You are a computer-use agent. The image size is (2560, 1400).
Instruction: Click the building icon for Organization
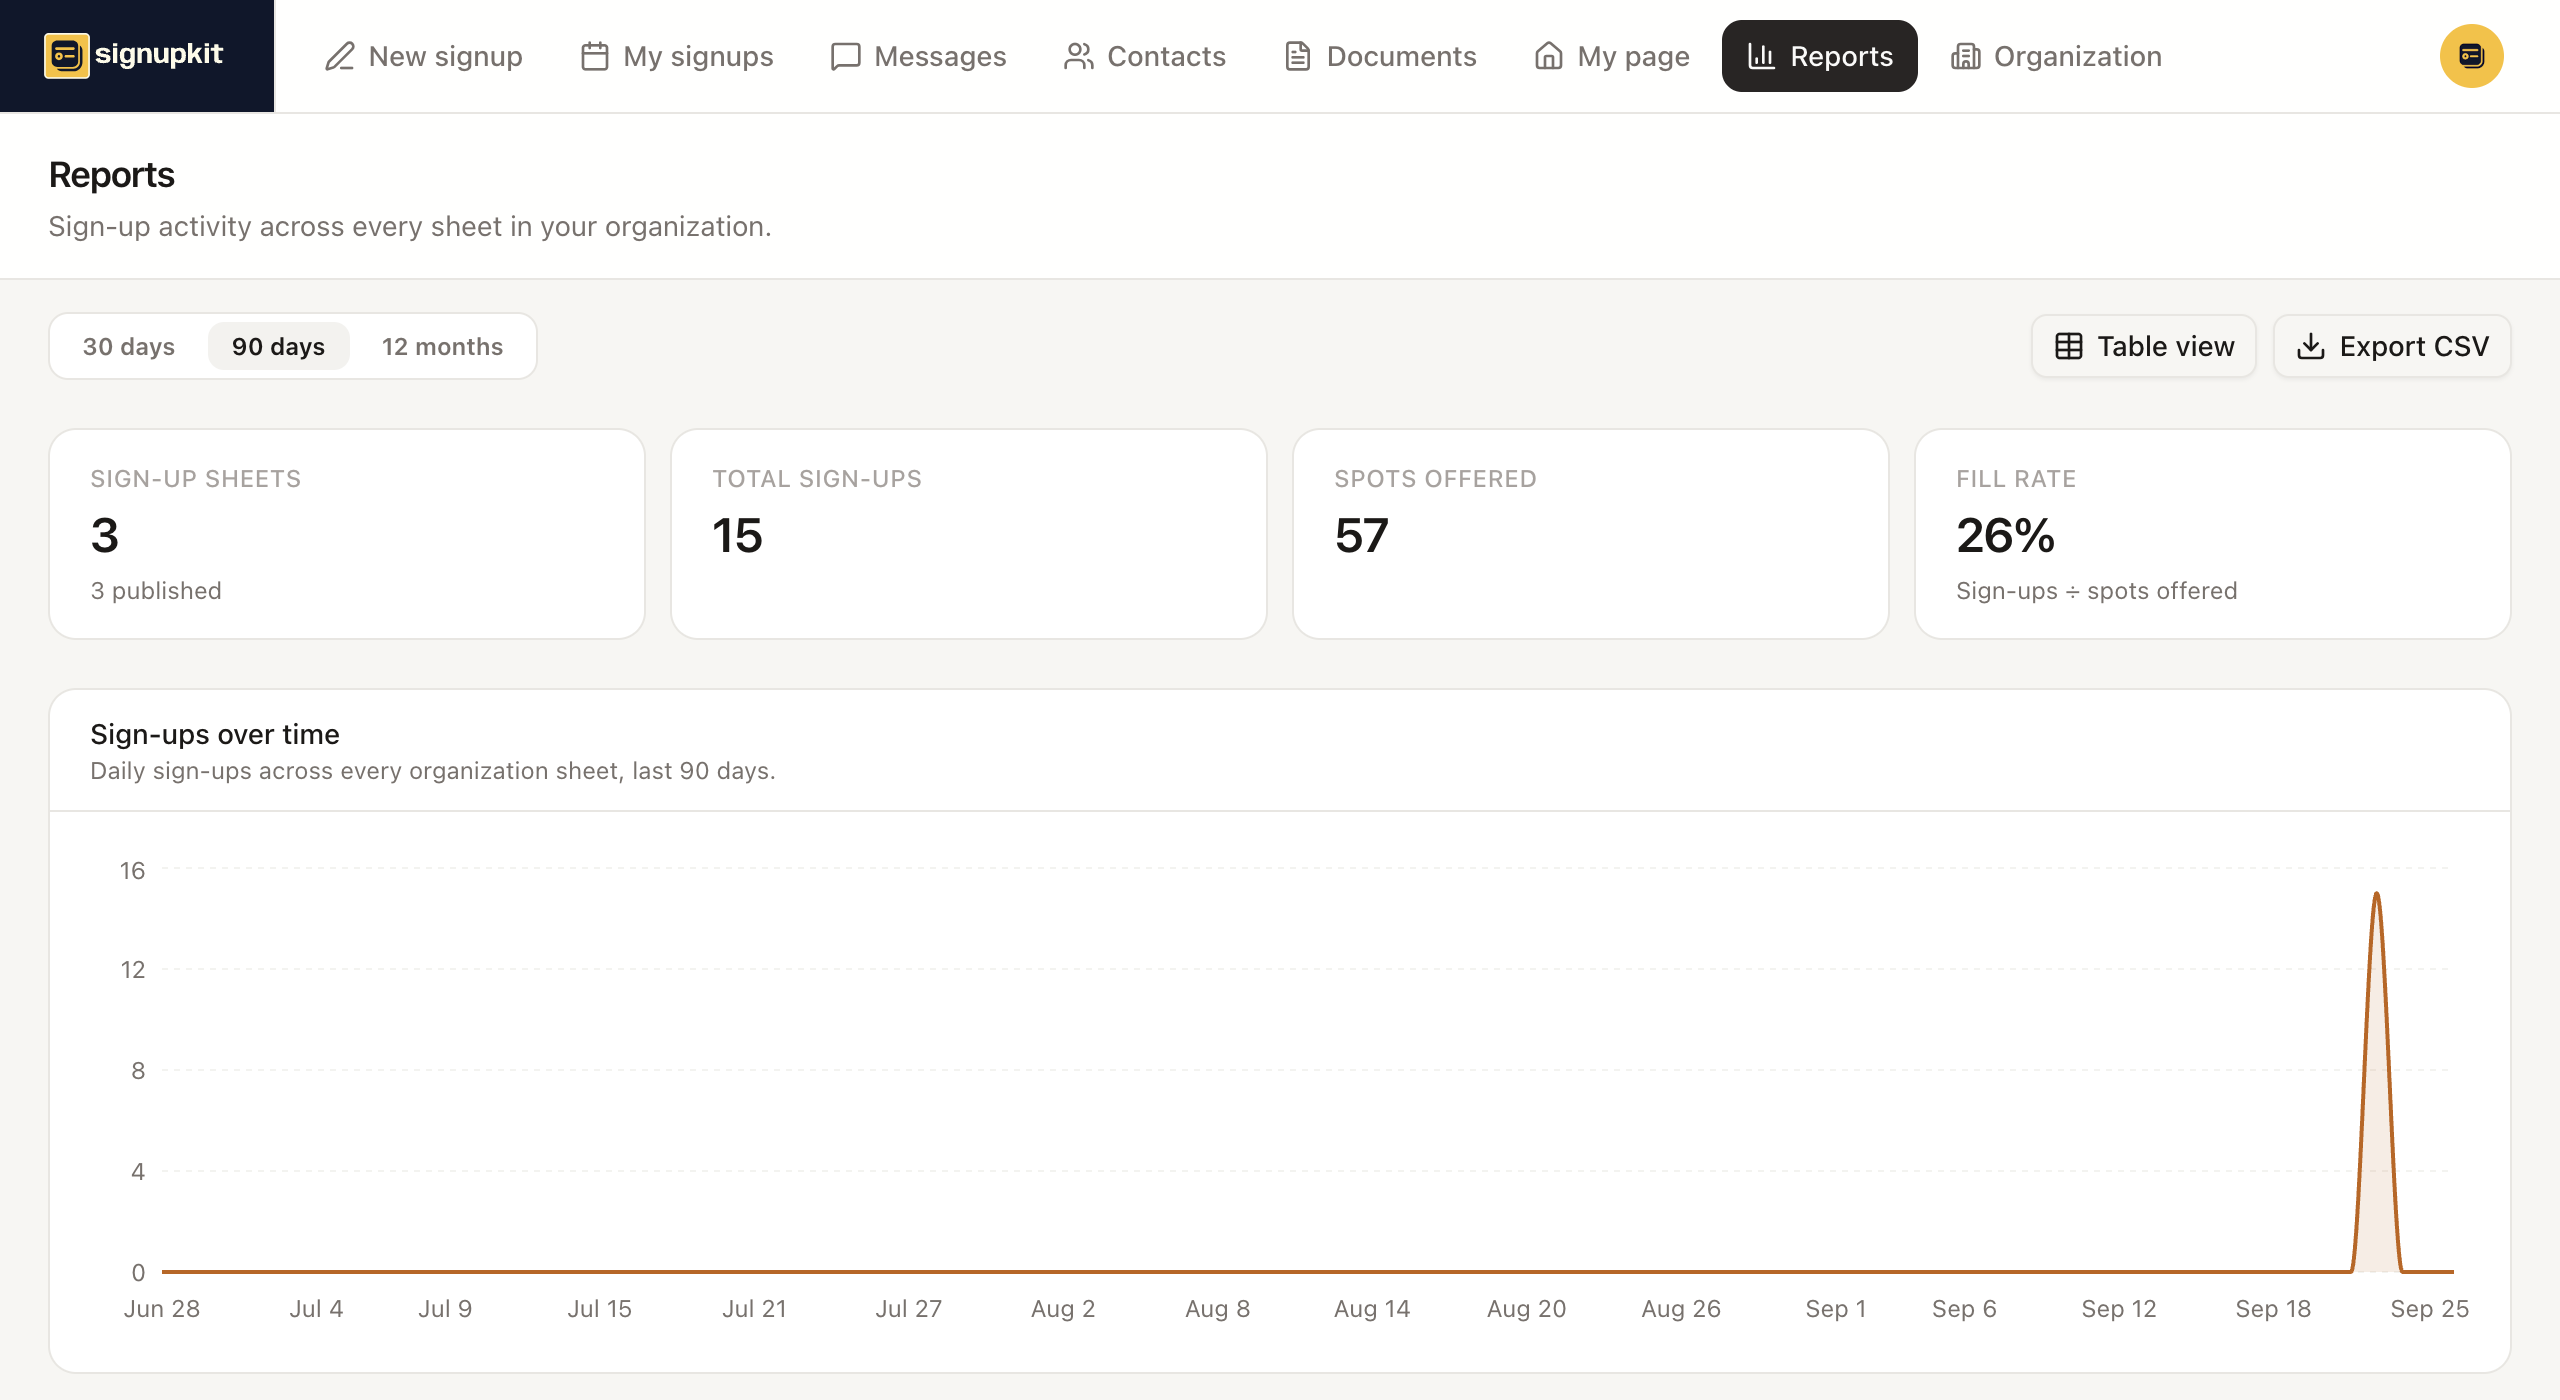click(x=1965, y=56)
